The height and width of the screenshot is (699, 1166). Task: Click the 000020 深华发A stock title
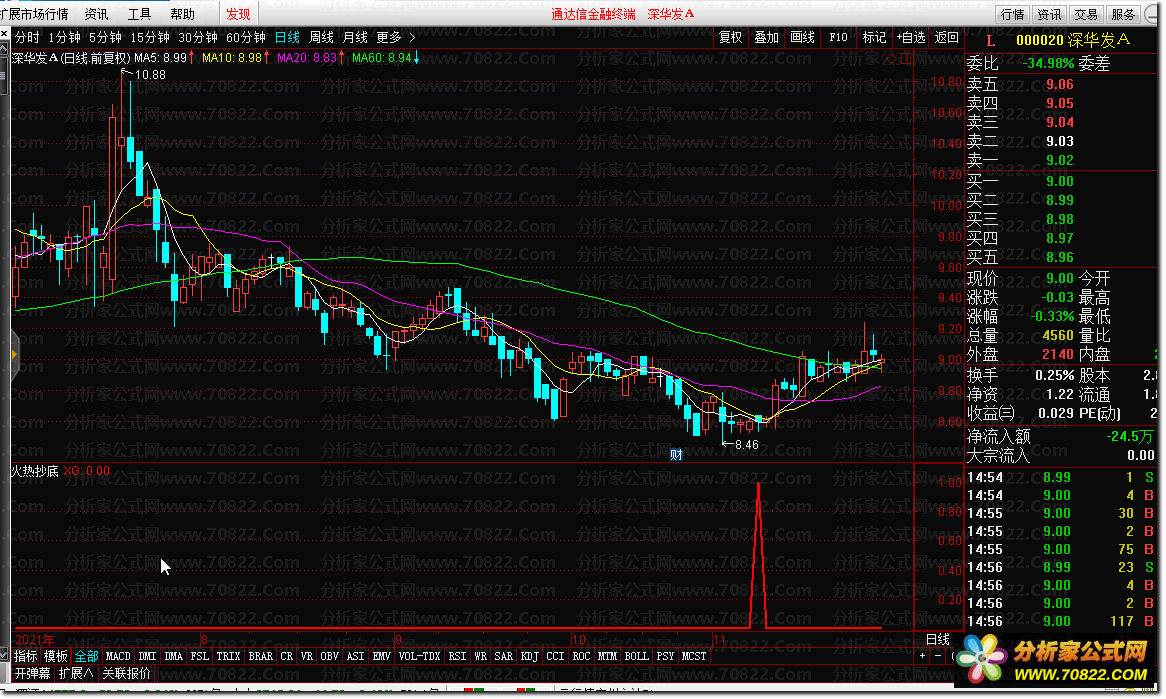[x=1072, y=40]
